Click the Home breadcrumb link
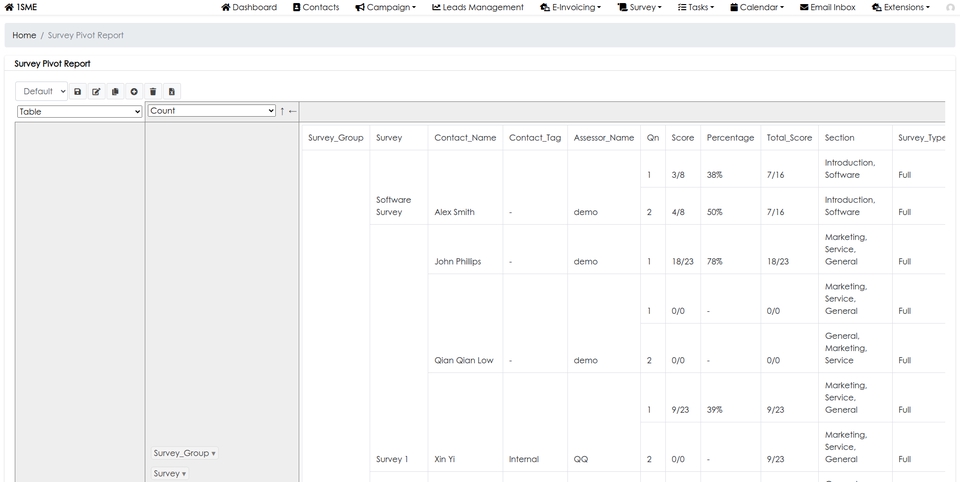Viewport: 960px width, 482px height. 24,35
